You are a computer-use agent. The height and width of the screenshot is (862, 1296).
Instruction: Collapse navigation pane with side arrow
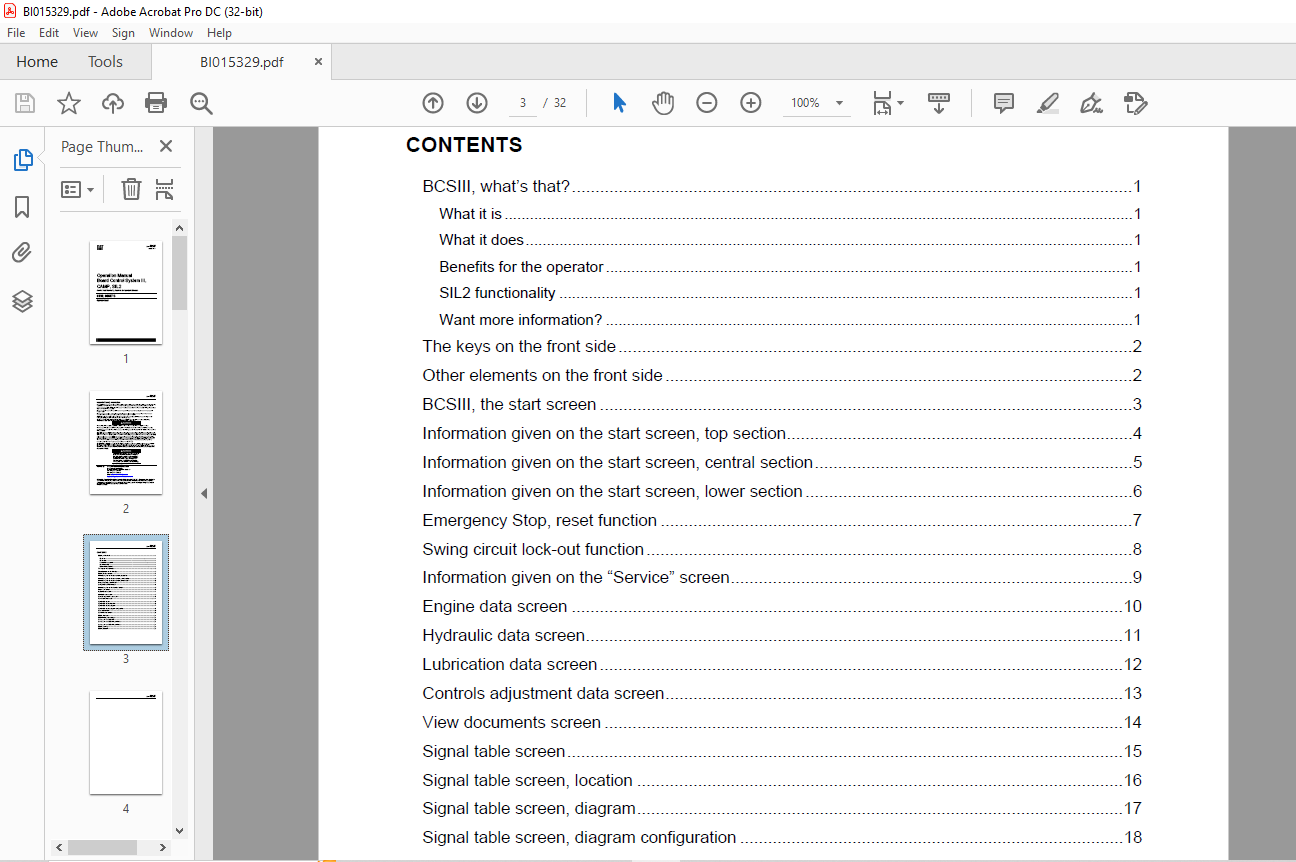tap(204, 493)
